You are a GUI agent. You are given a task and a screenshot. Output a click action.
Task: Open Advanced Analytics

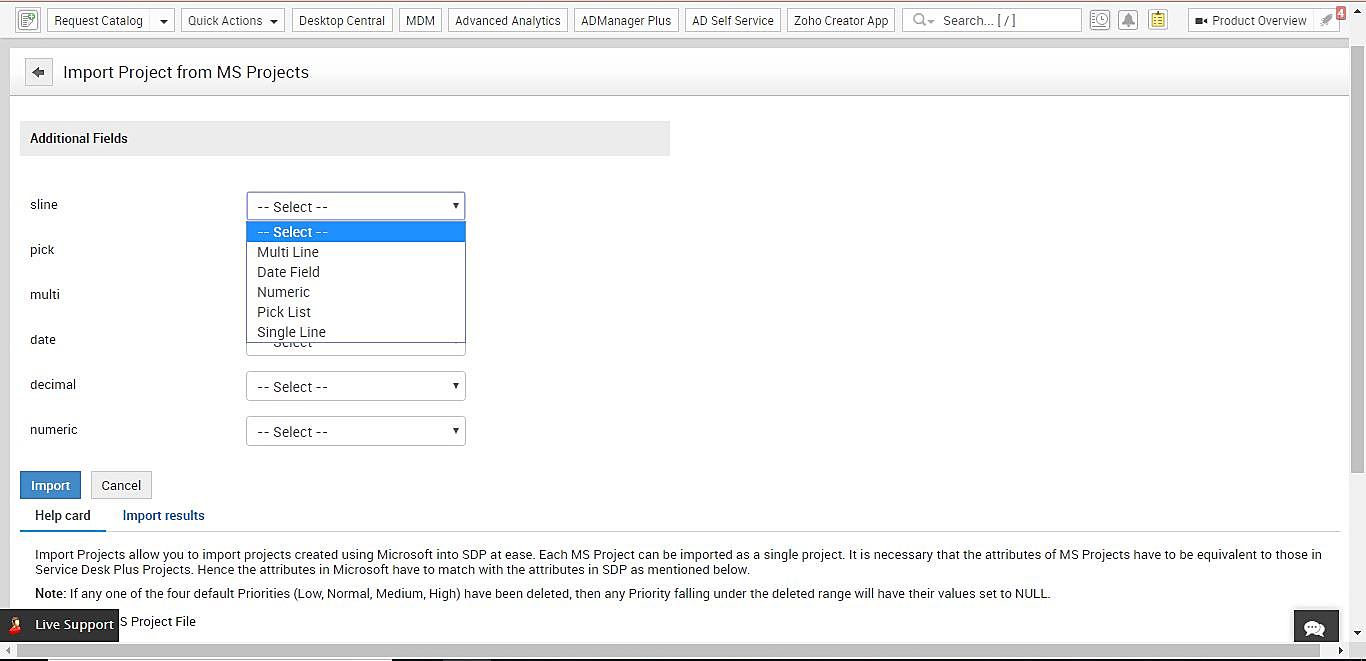click(x=508, y=20)
